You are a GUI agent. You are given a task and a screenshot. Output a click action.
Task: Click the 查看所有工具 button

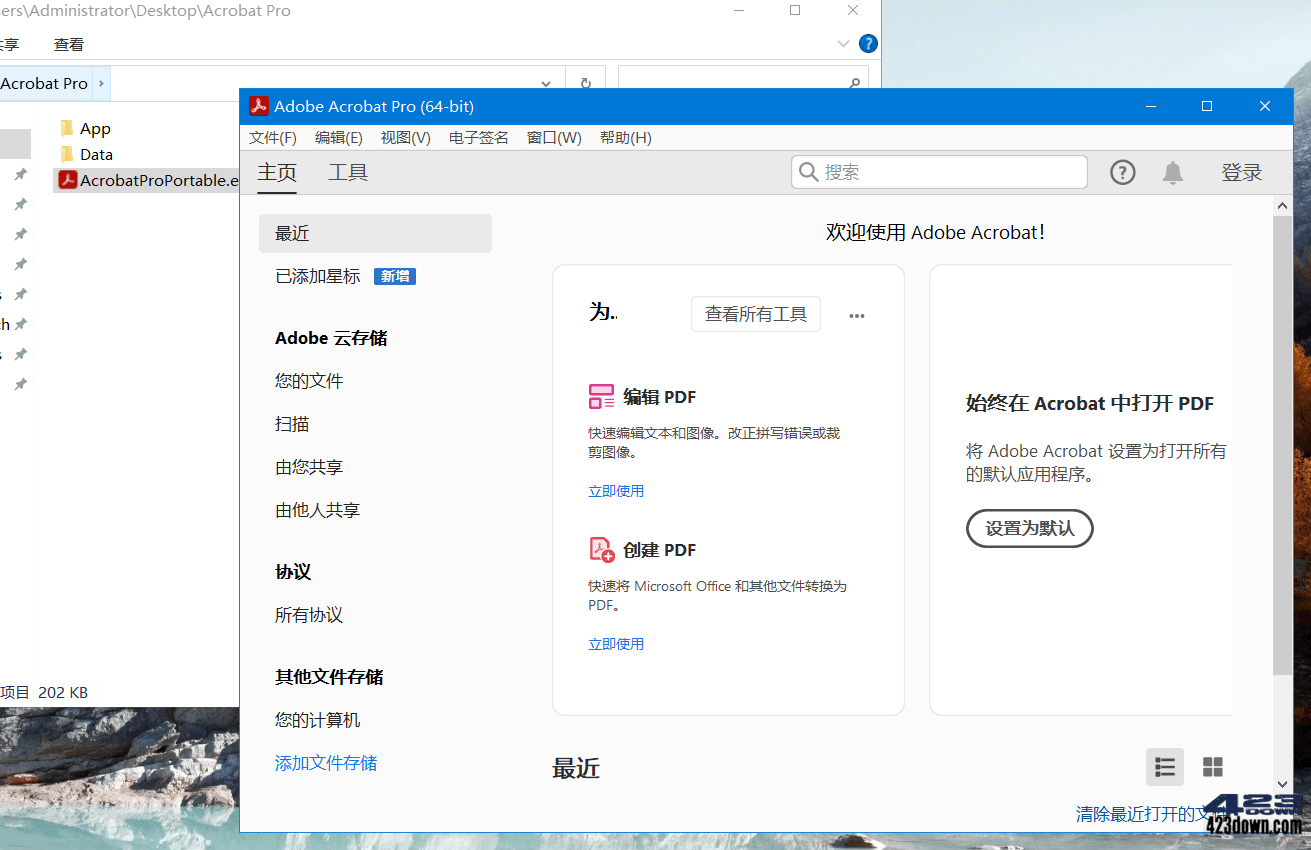coord(755,313)
